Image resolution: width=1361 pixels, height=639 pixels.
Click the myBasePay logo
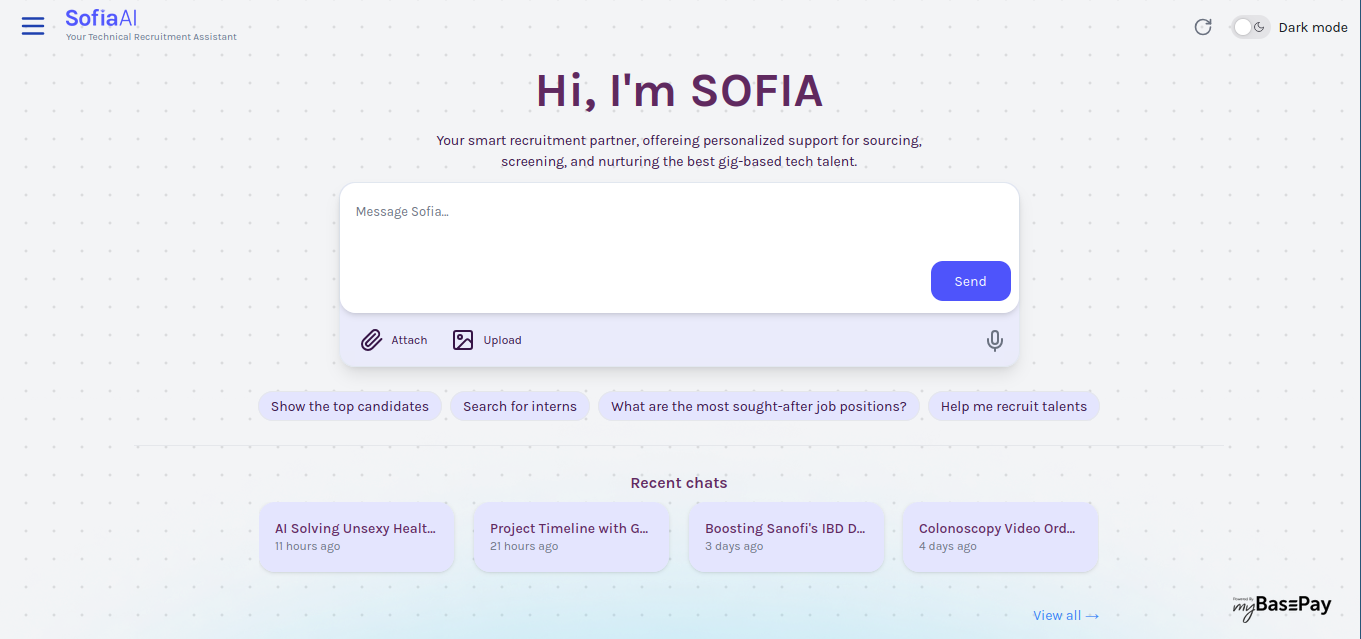[x=1281, y=605]
